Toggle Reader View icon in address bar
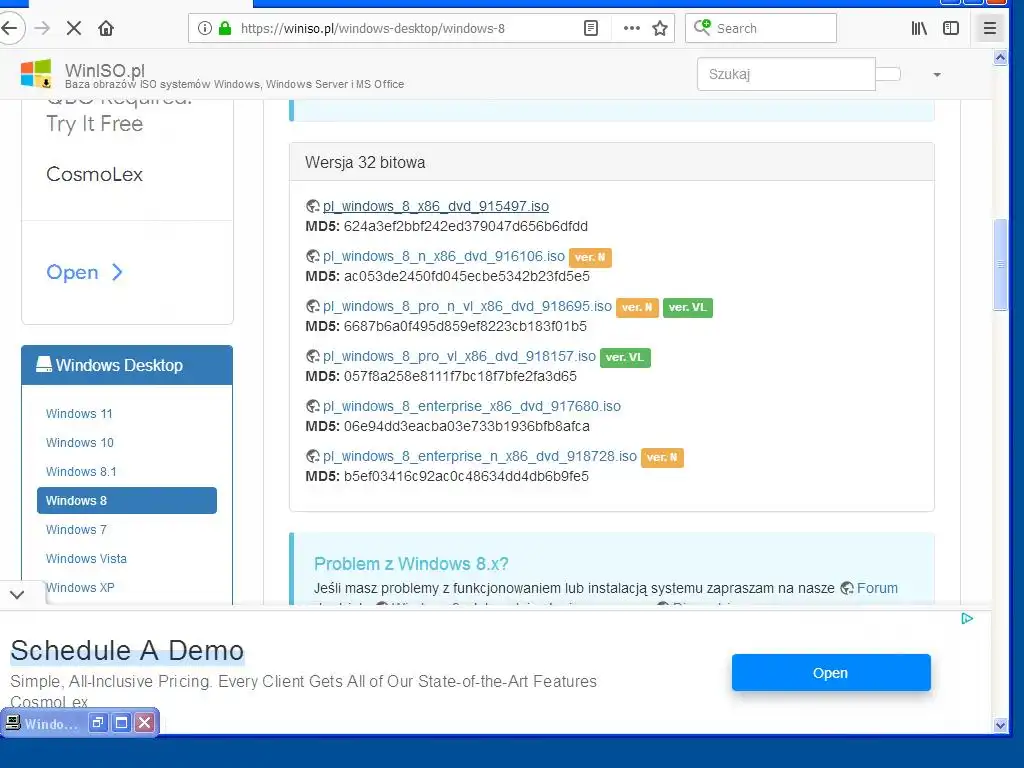The image size is (1024, 768). [590, 28]
